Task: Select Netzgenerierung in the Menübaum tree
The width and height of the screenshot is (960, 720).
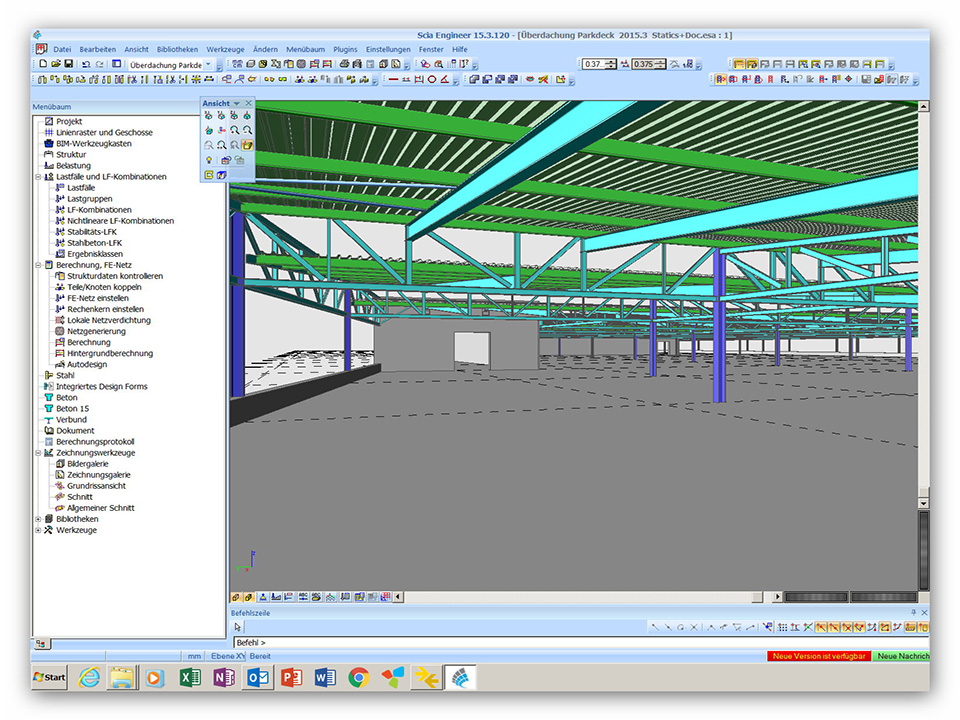Action: tap(94, 331)
